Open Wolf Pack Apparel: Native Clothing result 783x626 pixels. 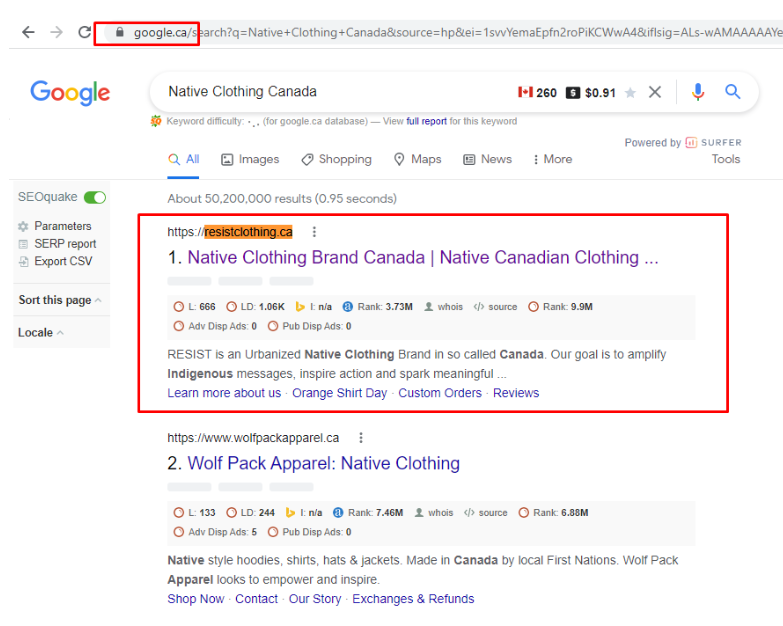click(324, 463)
